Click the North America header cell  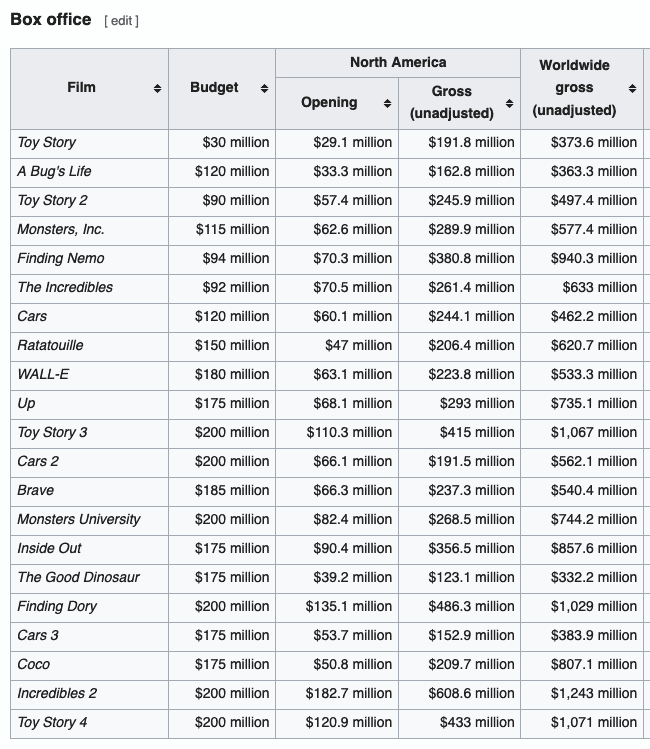[397, 62]
